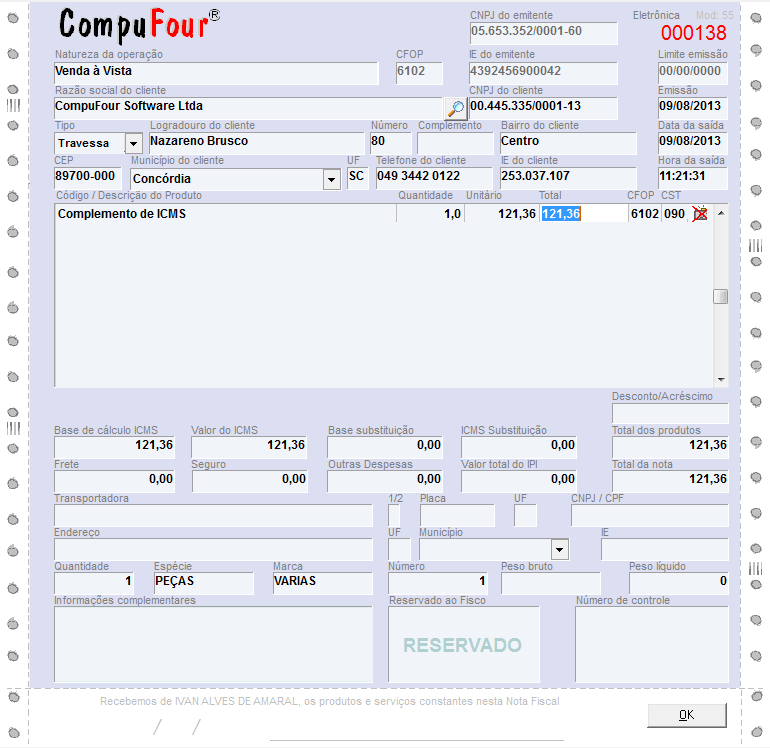Click the Complemento de ICMS product description
Image resolution: width=770 pixels, height=748 pixels.
coord(123,213)
